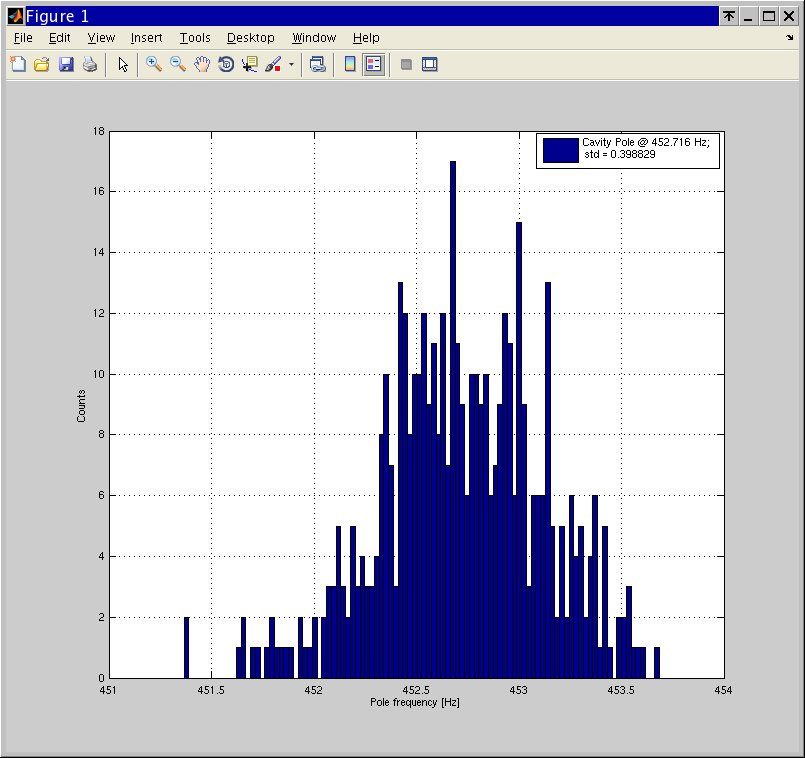The width and height of the screenshot is (805, 758).
Task: Dock figure using menu bar arrow
Action: [x=790, y=37]
